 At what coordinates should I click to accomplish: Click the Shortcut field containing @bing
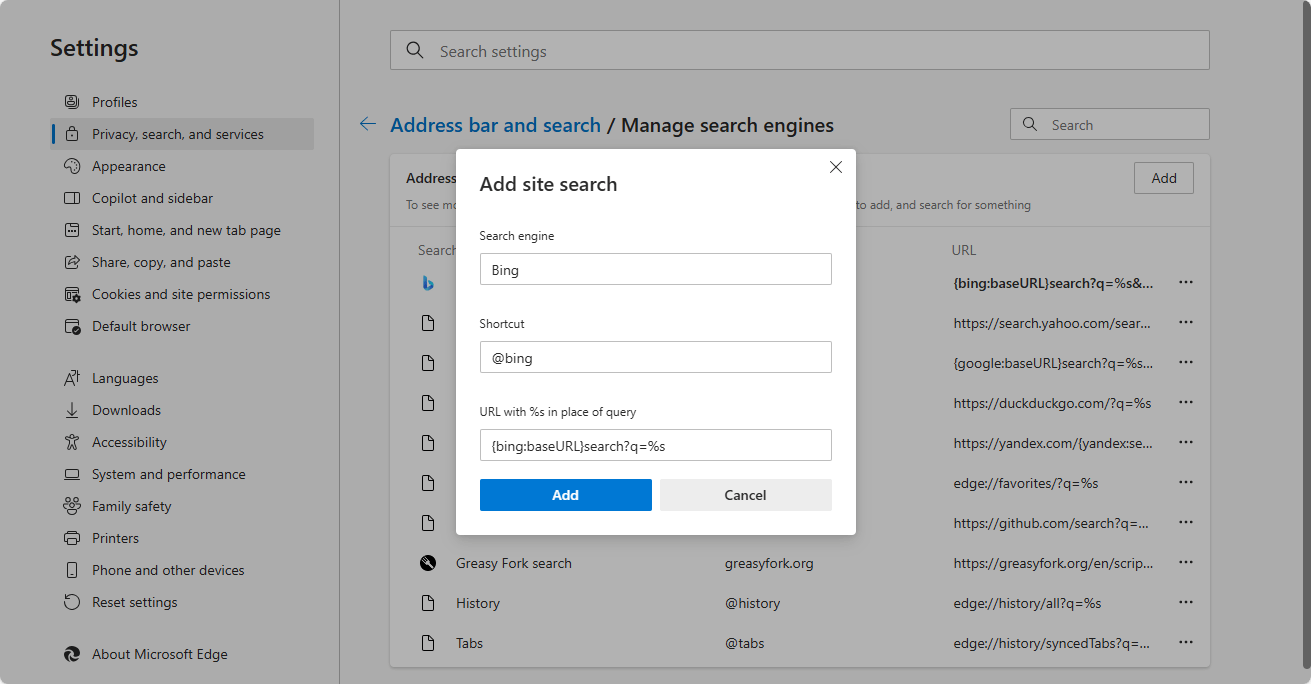point(655,357)
